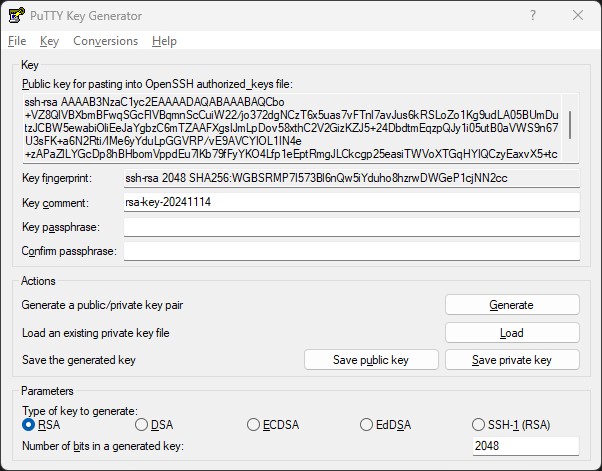Close the PuTTY Key Generator window
602x471 pixels.
(x=577, y=15)
